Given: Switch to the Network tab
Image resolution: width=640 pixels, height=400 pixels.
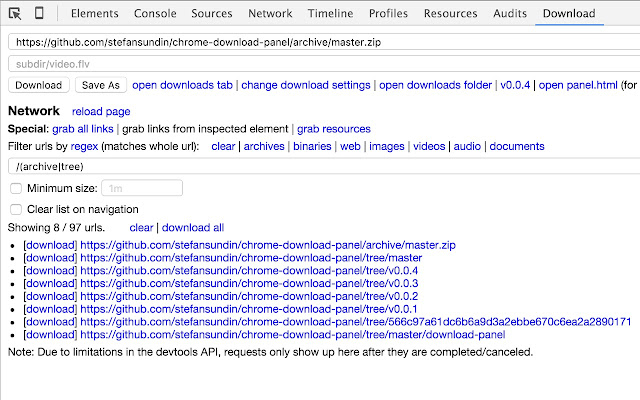Looking at the screenshot, I should point(270,13).
